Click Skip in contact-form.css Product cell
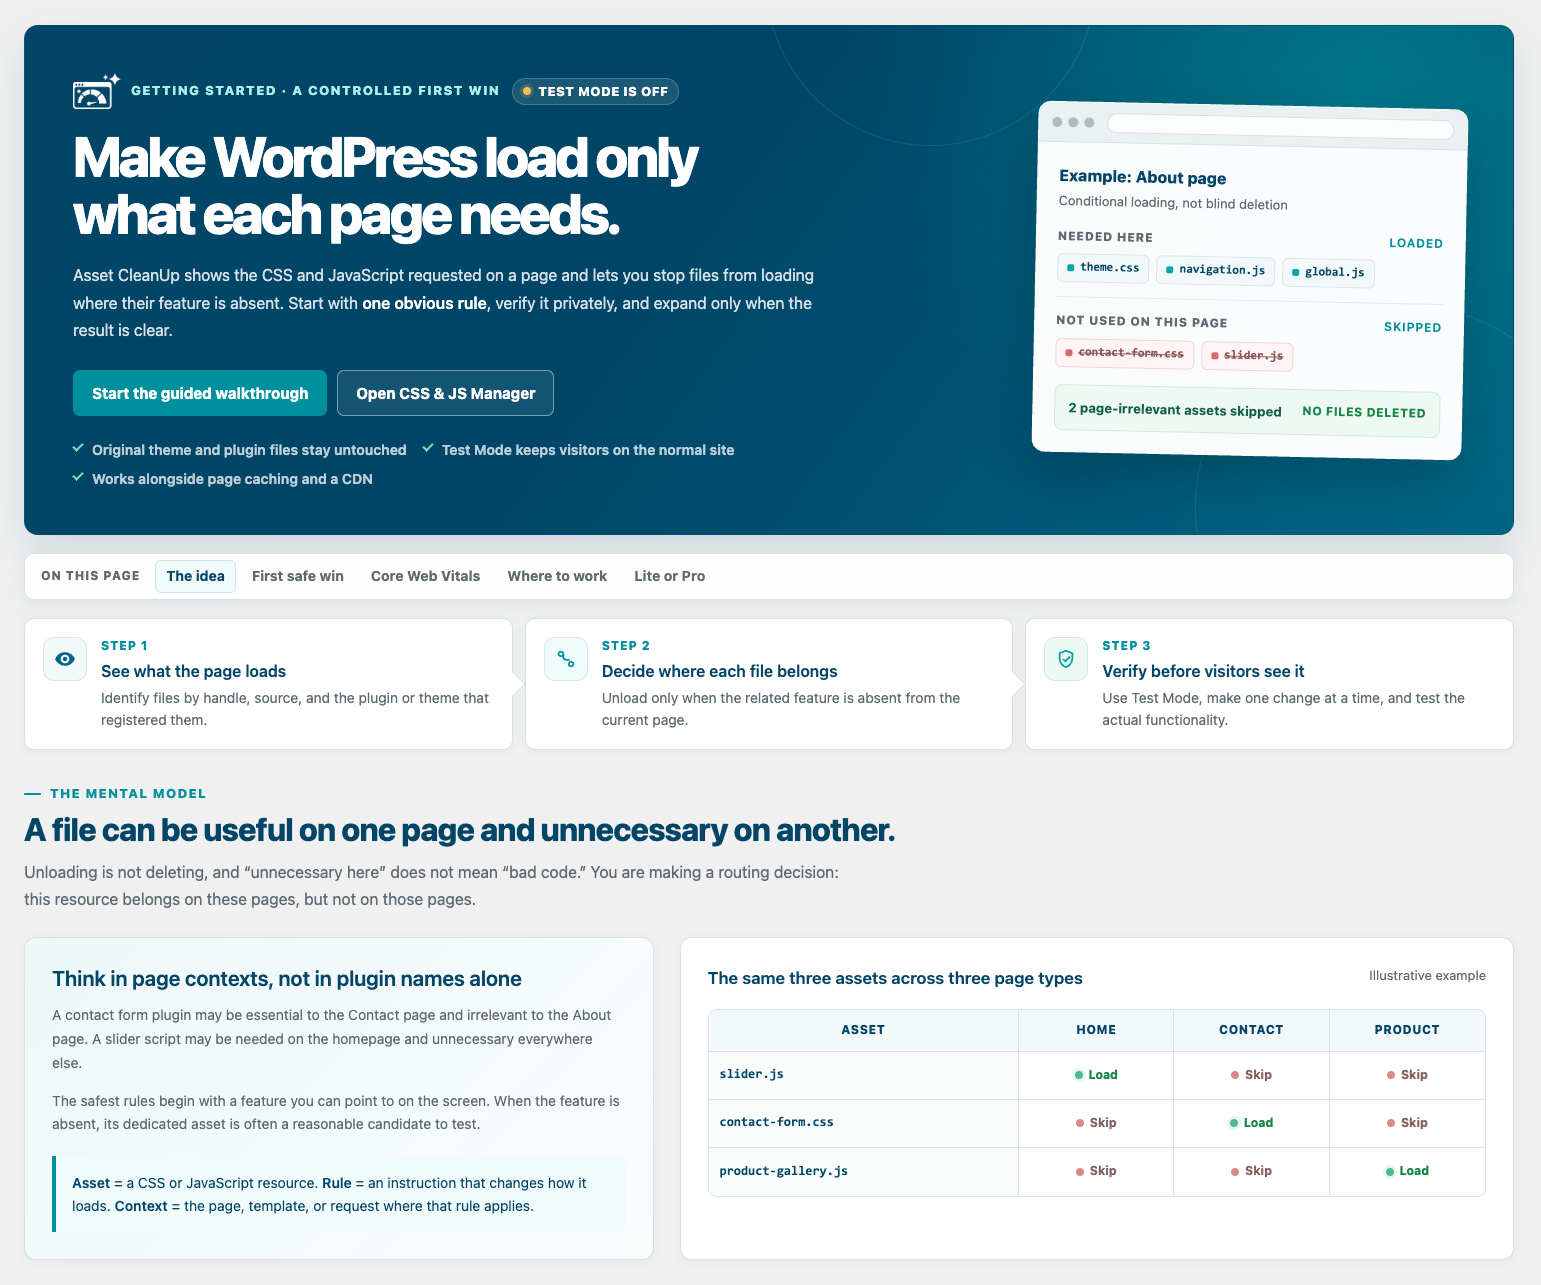The height and width of the screenshot is (1285, 1541). tap(1407, 1123)
